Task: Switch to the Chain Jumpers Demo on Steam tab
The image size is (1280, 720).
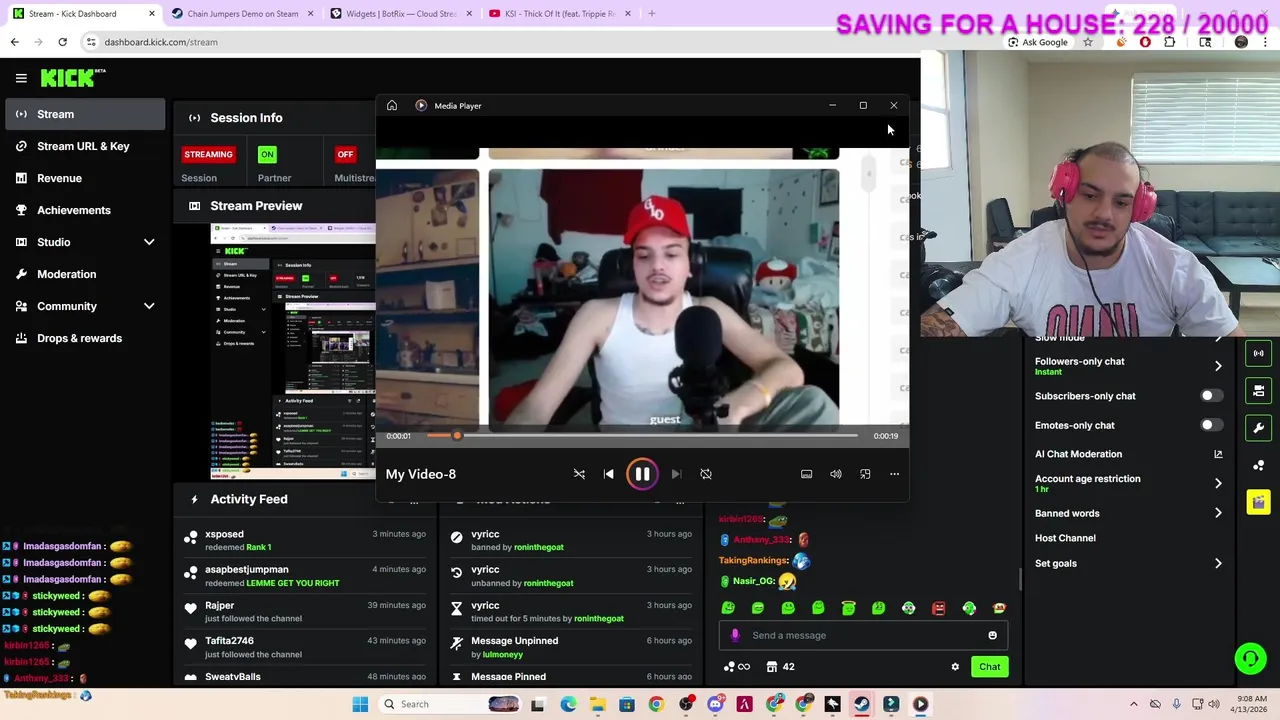Action: (242, 14)
